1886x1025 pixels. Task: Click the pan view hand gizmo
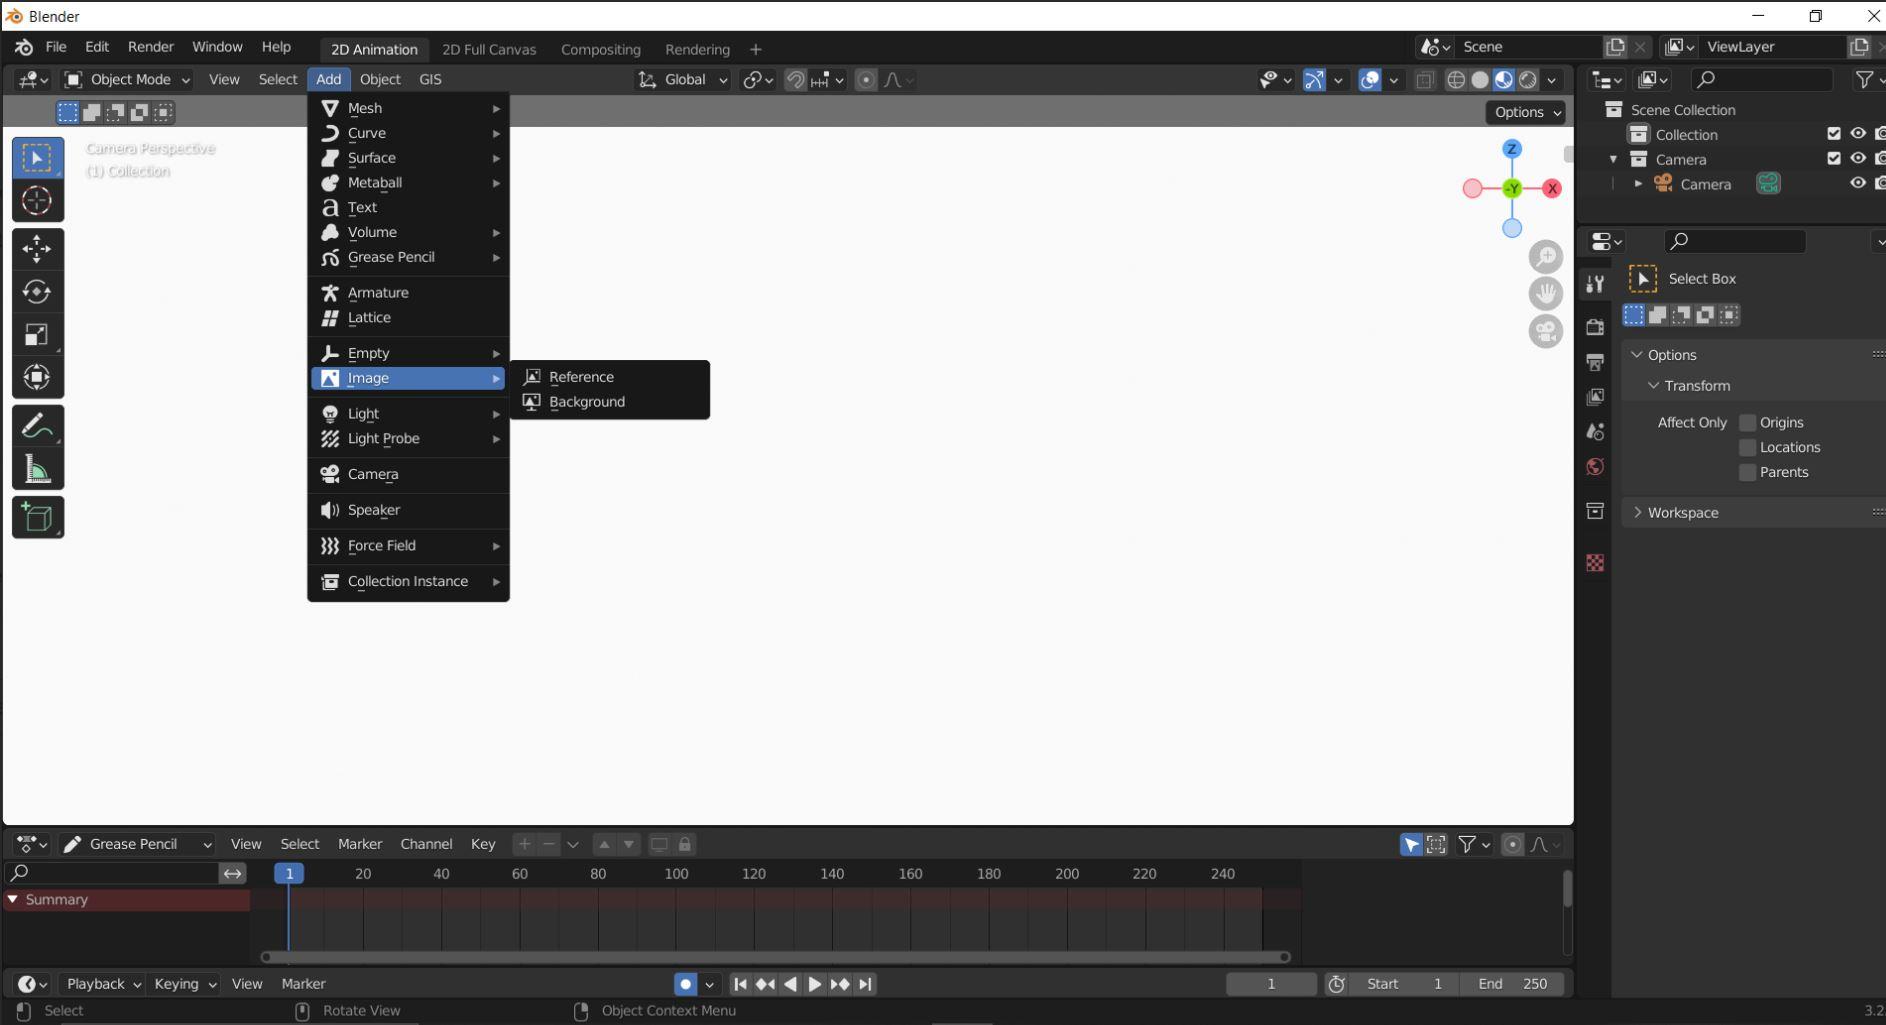pyautogui.click(x=1546, y=294)
